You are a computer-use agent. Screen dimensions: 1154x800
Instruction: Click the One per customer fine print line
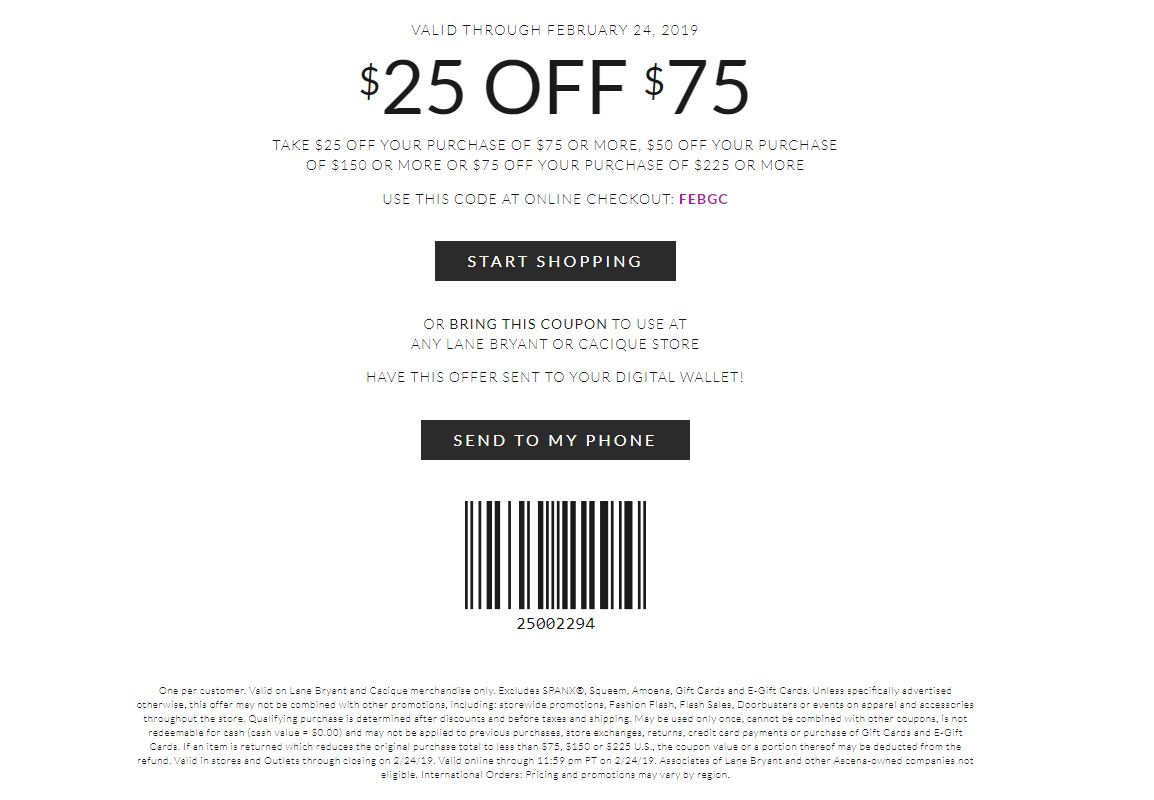[555, 690]
